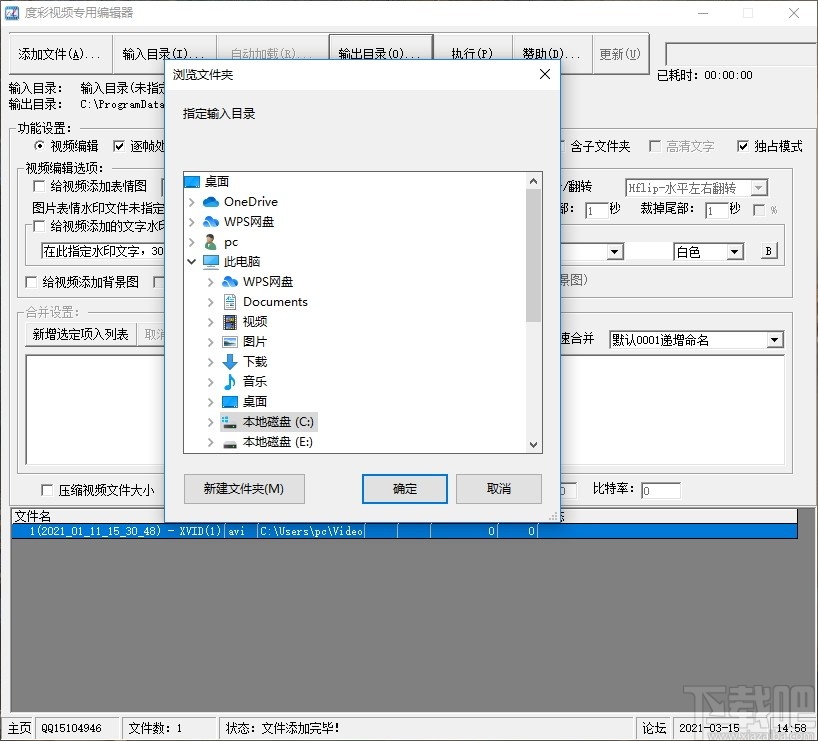Disable the 独占模式 checkbox
818x741 pixels.
745,145
